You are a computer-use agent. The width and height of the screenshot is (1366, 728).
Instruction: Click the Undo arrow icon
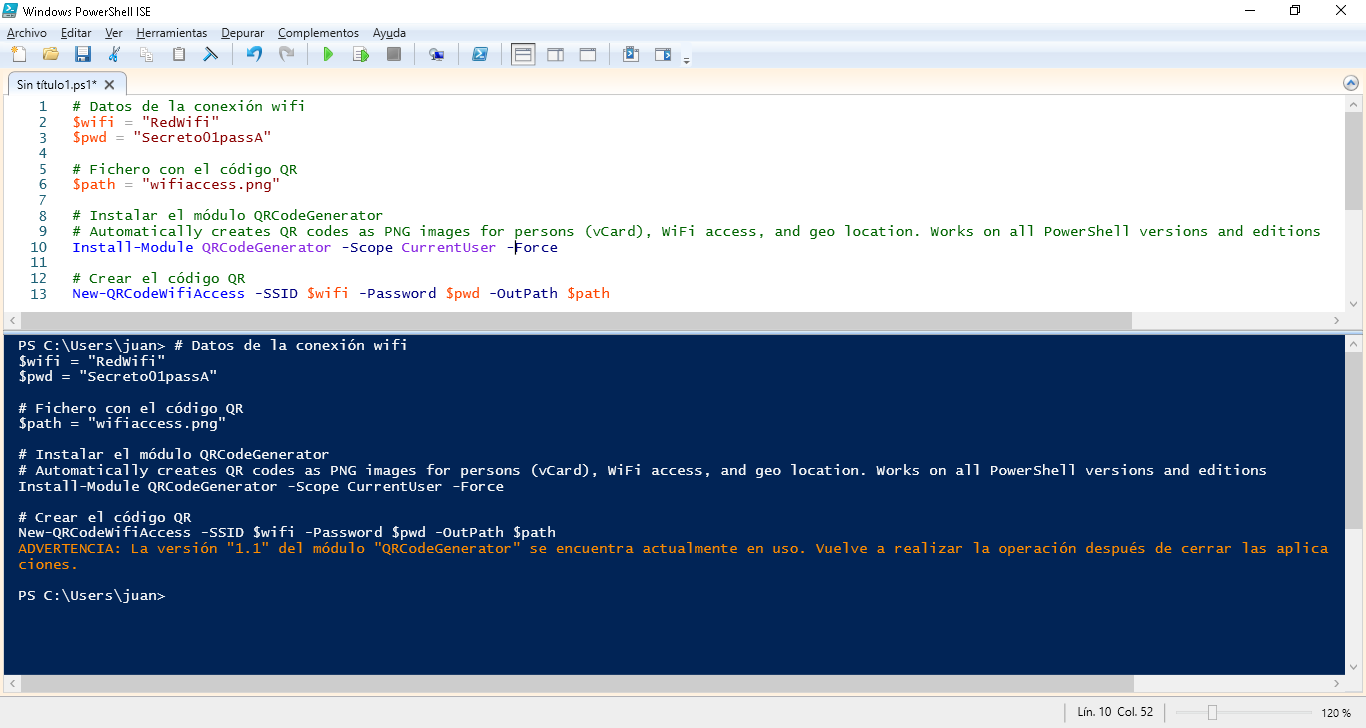(x=254, y=55)
